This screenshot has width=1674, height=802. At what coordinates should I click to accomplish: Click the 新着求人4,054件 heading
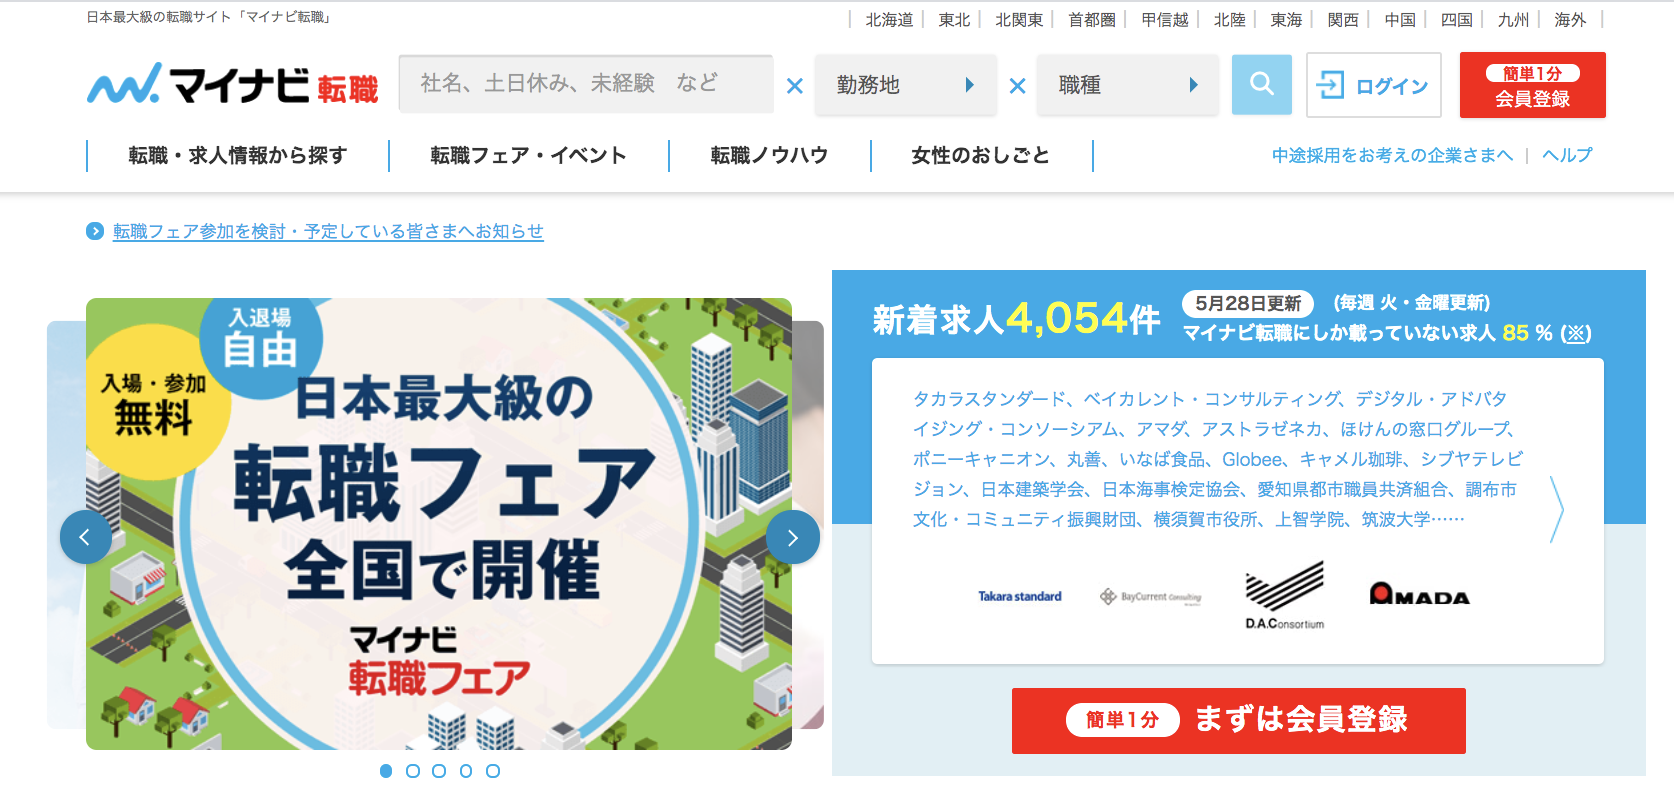[x=1016, y=319]
